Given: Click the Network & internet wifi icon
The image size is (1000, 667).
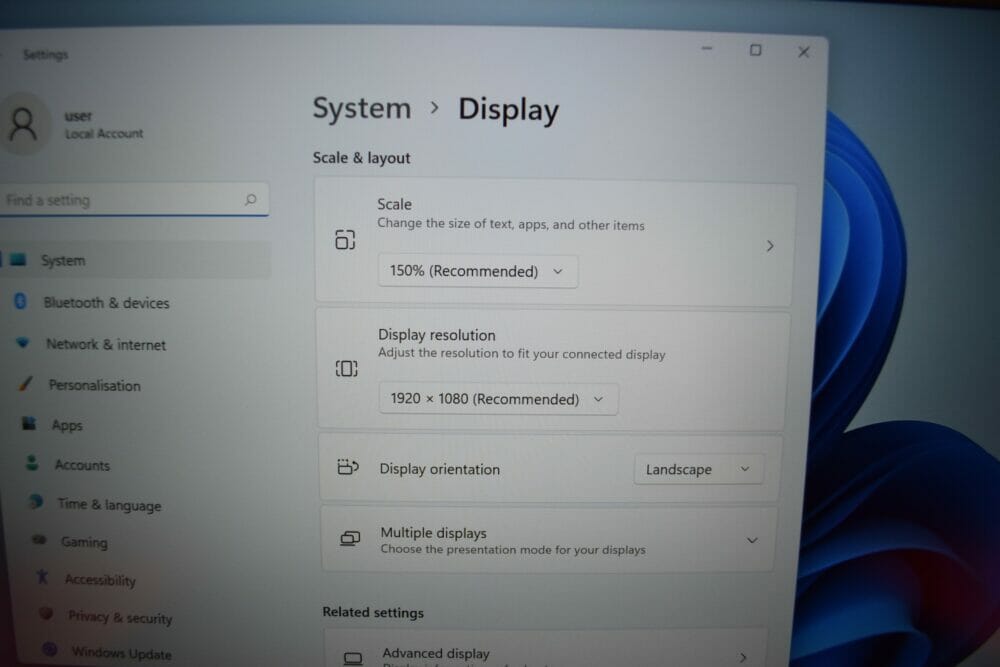Looking at the screenshot, I should pyautogui.click(x=23, y=343).
